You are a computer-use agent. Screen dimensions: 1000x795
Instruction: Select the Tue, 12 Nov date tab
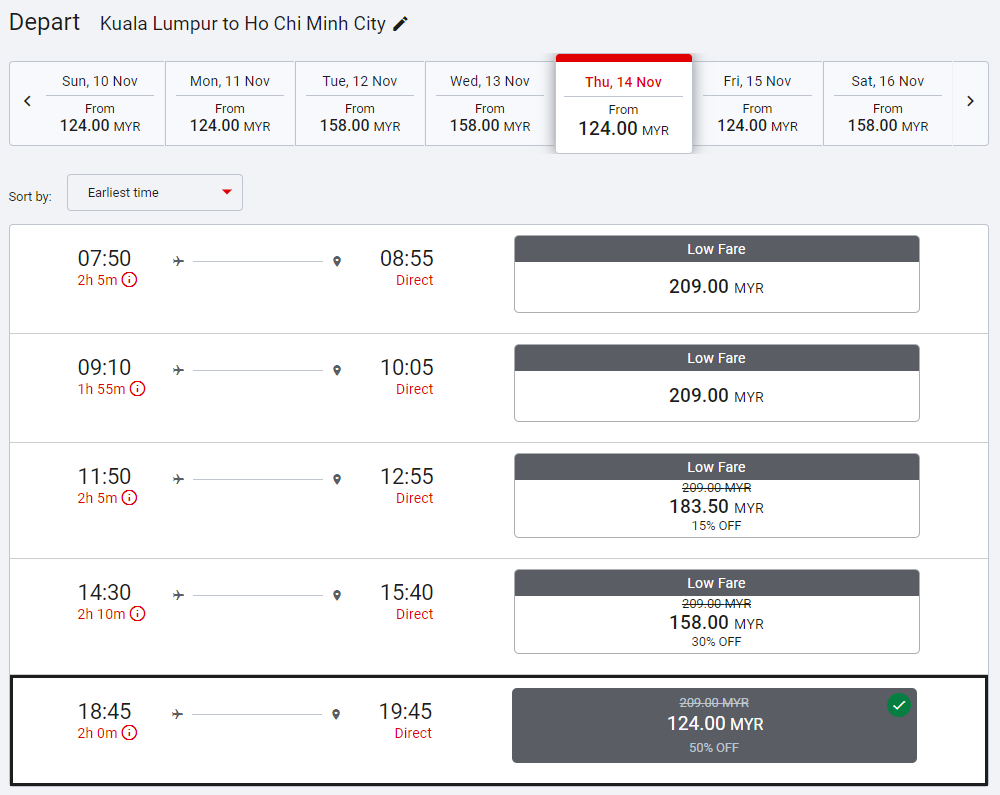click(x=360, y=104)
